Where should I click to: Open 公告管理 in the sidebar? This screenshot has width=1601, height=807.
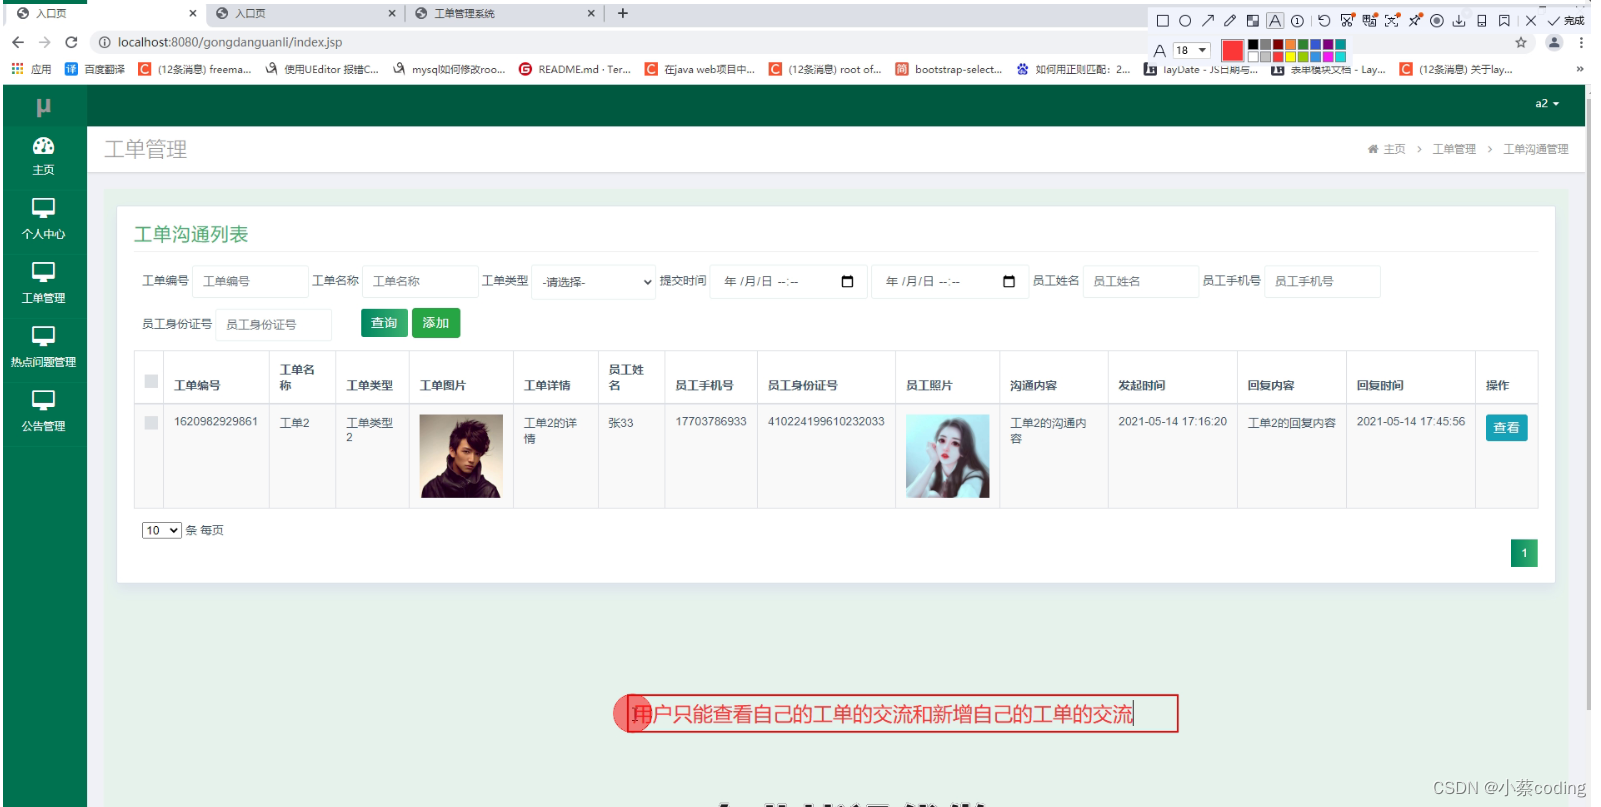pyautogui.click(x=43, y=412)
